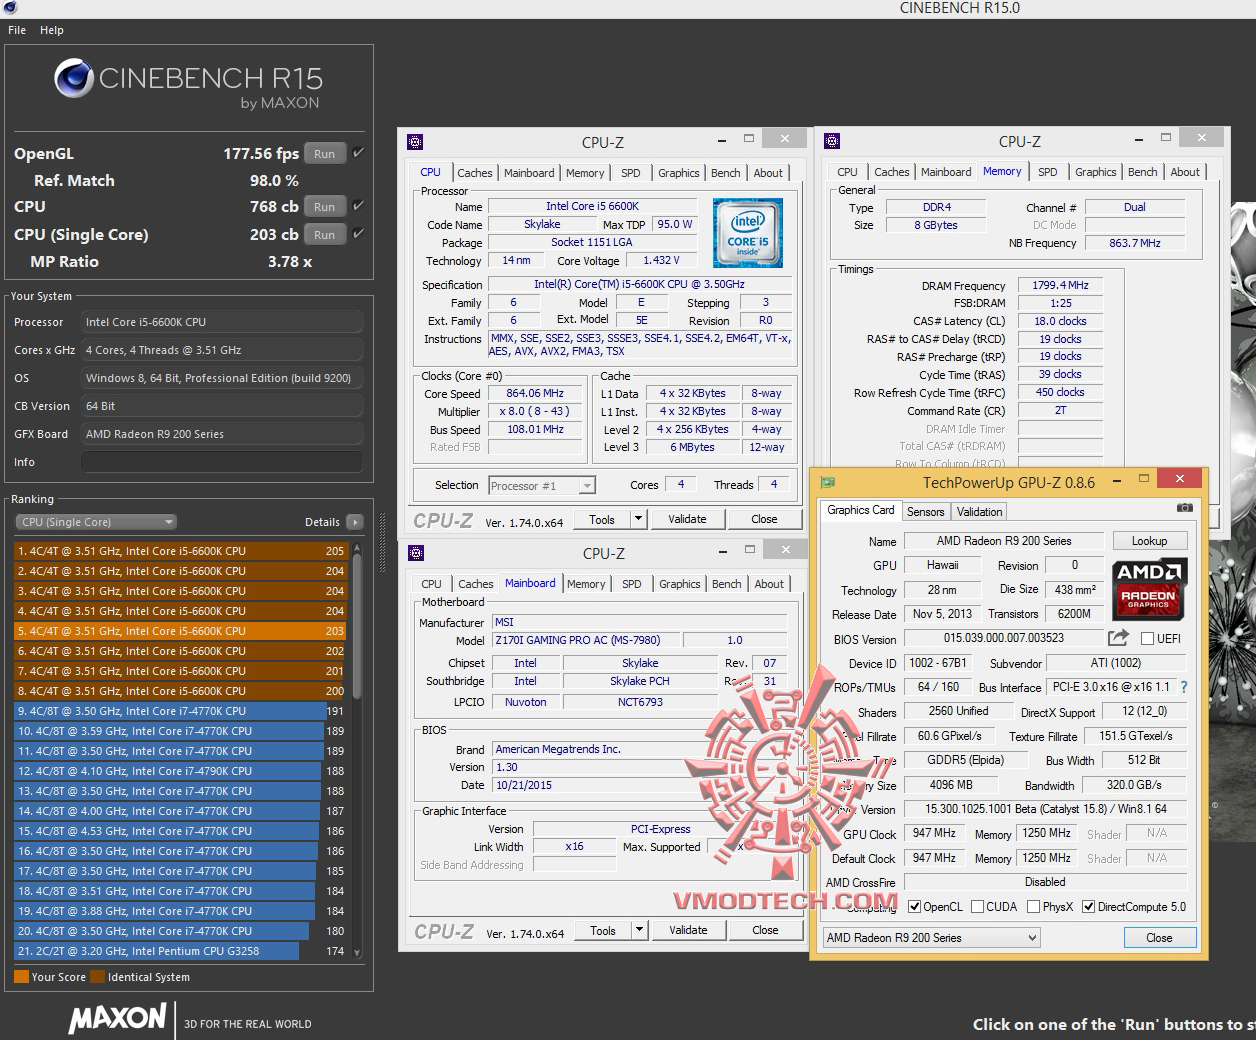Click Validate in CPU-Z Mainboard window
Image resolution: width=1256 pixels, height=1040 pixels.
(688, 930)
